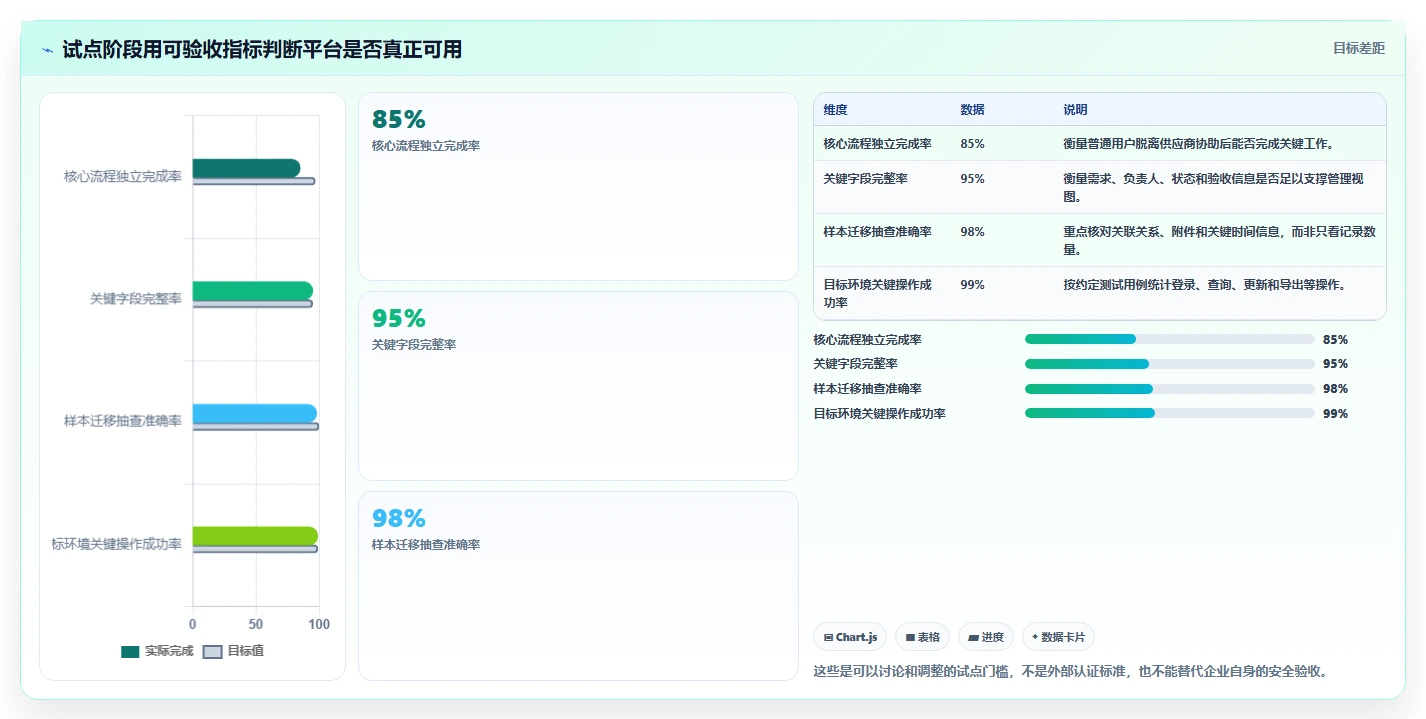The image size is (1426, 719).
Task: Click the x-axis tick label 100
Action: [x=319, y=624]
